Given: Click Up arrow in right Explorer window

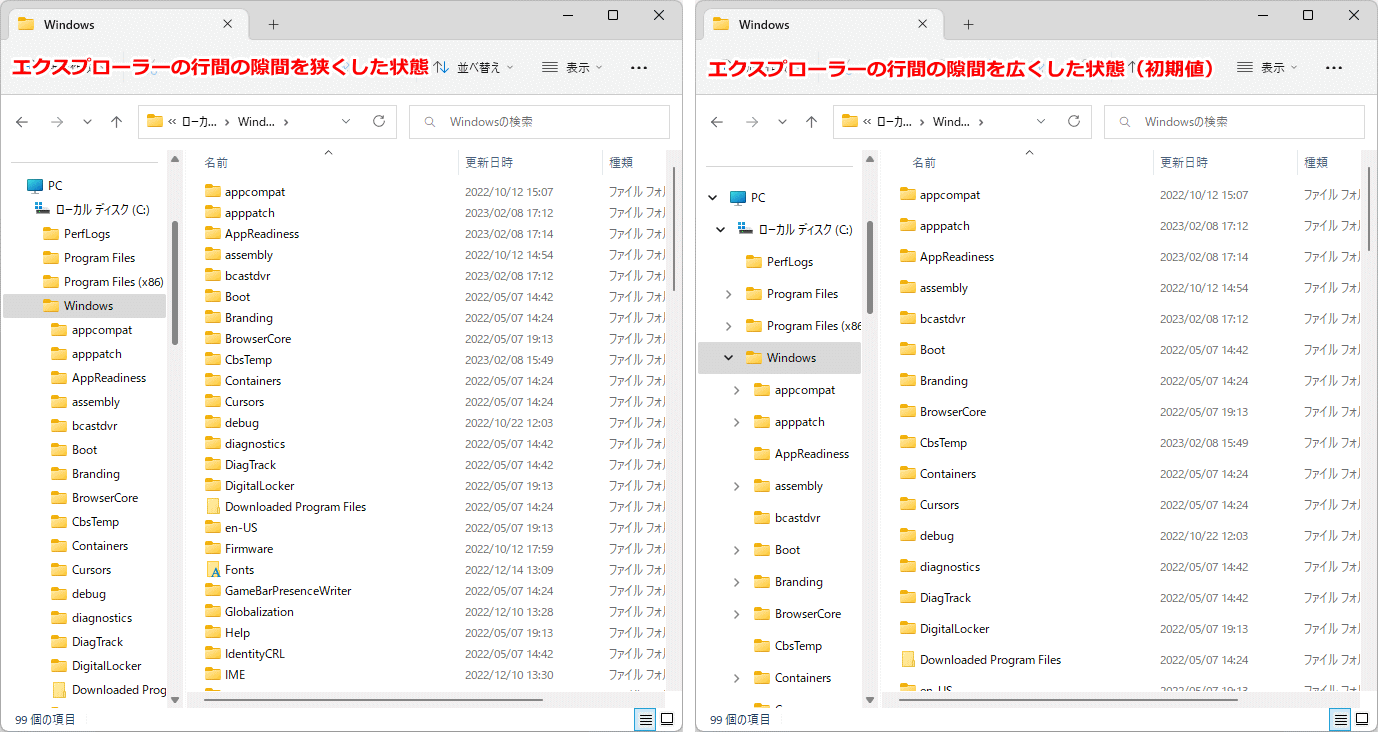Looking at the screenshot, I should [811, 122].
